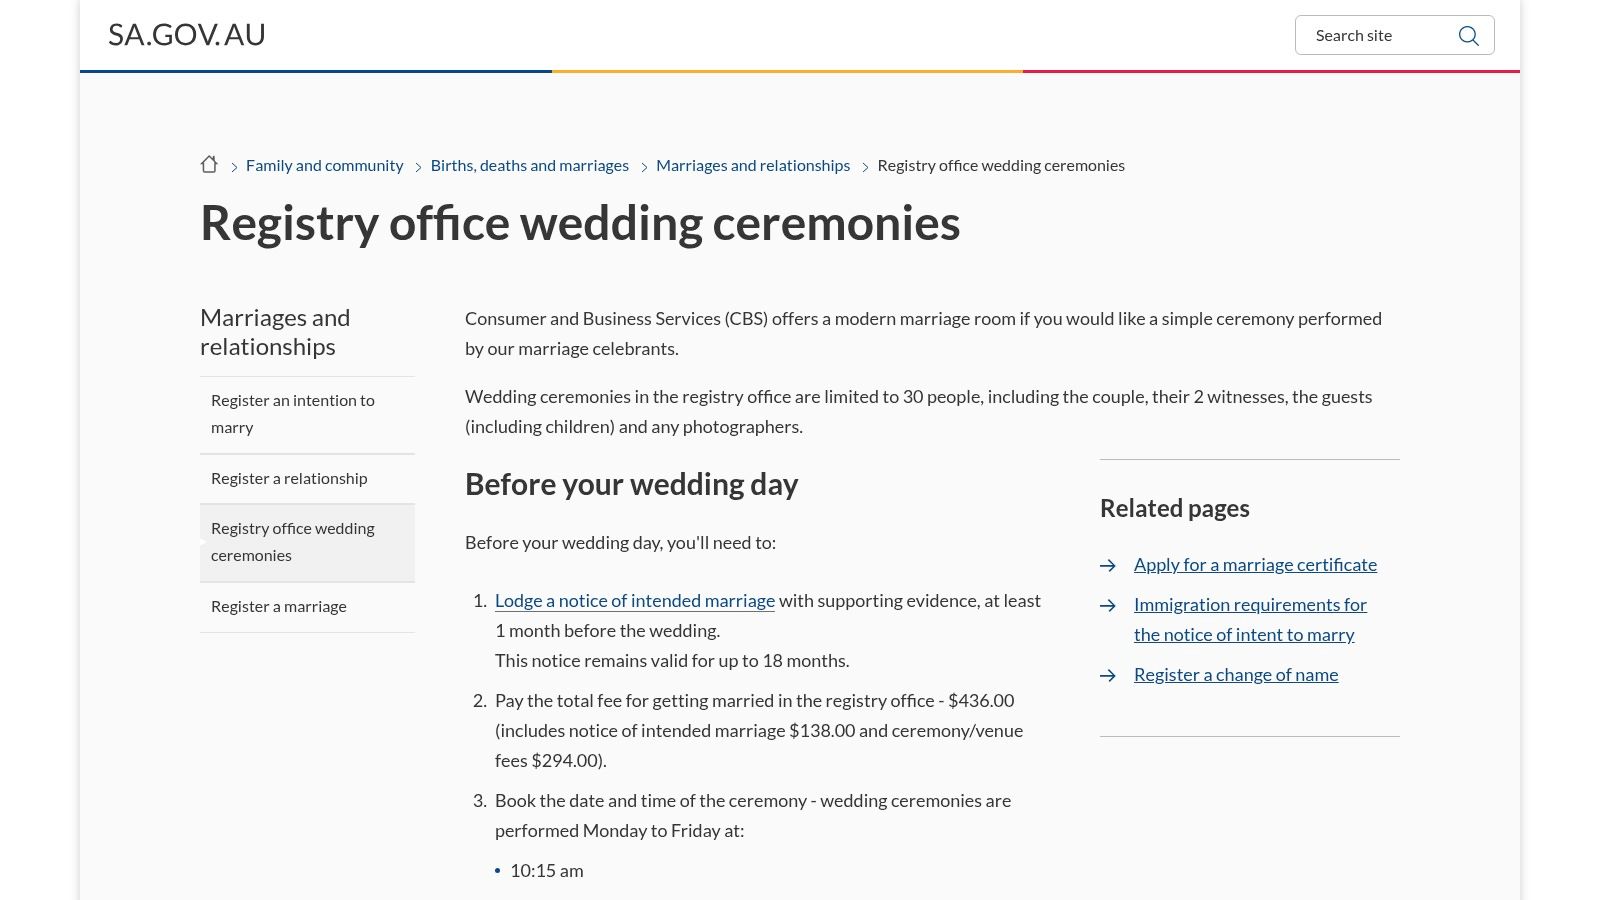Click the chevron before "Registry office wedding ceremonies"
This screenshot has height=900, width=1600.
(865, 166)
